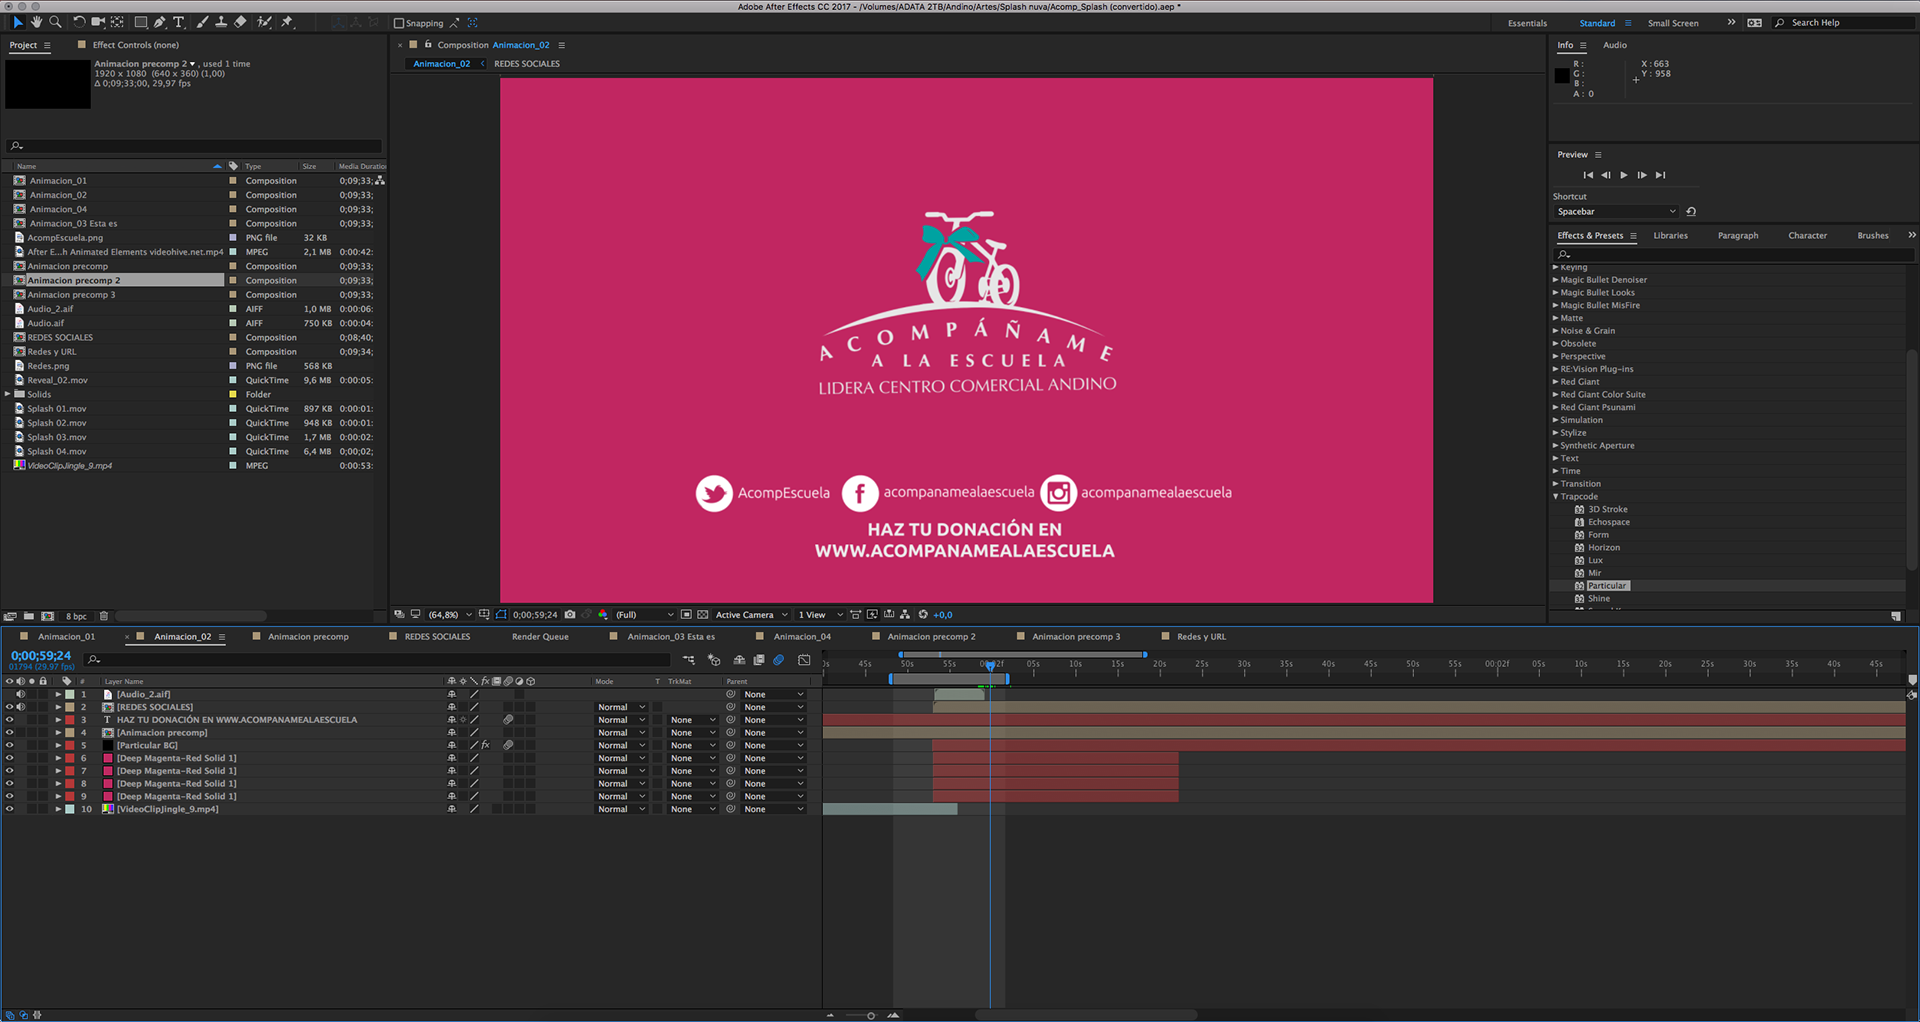Image resolution: width=1920 pixels, height=1022 pixels.
Task: Open blending Mode dropdown for Particular BG
Action: pyautogui.click(x=621, y=746)
